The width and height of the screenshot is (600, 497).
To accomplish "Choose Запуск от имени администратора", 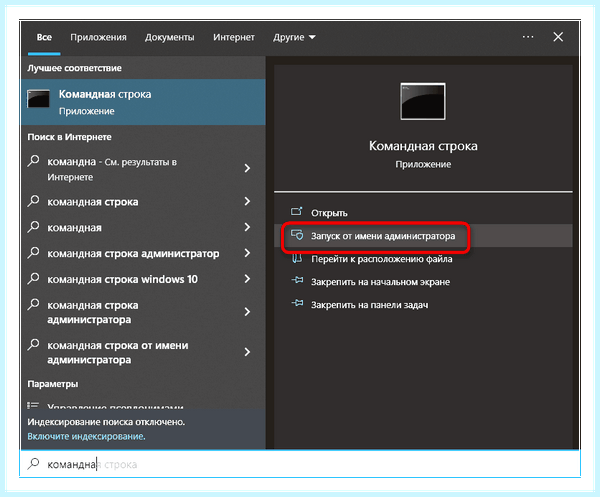I will tap(423, 236).
